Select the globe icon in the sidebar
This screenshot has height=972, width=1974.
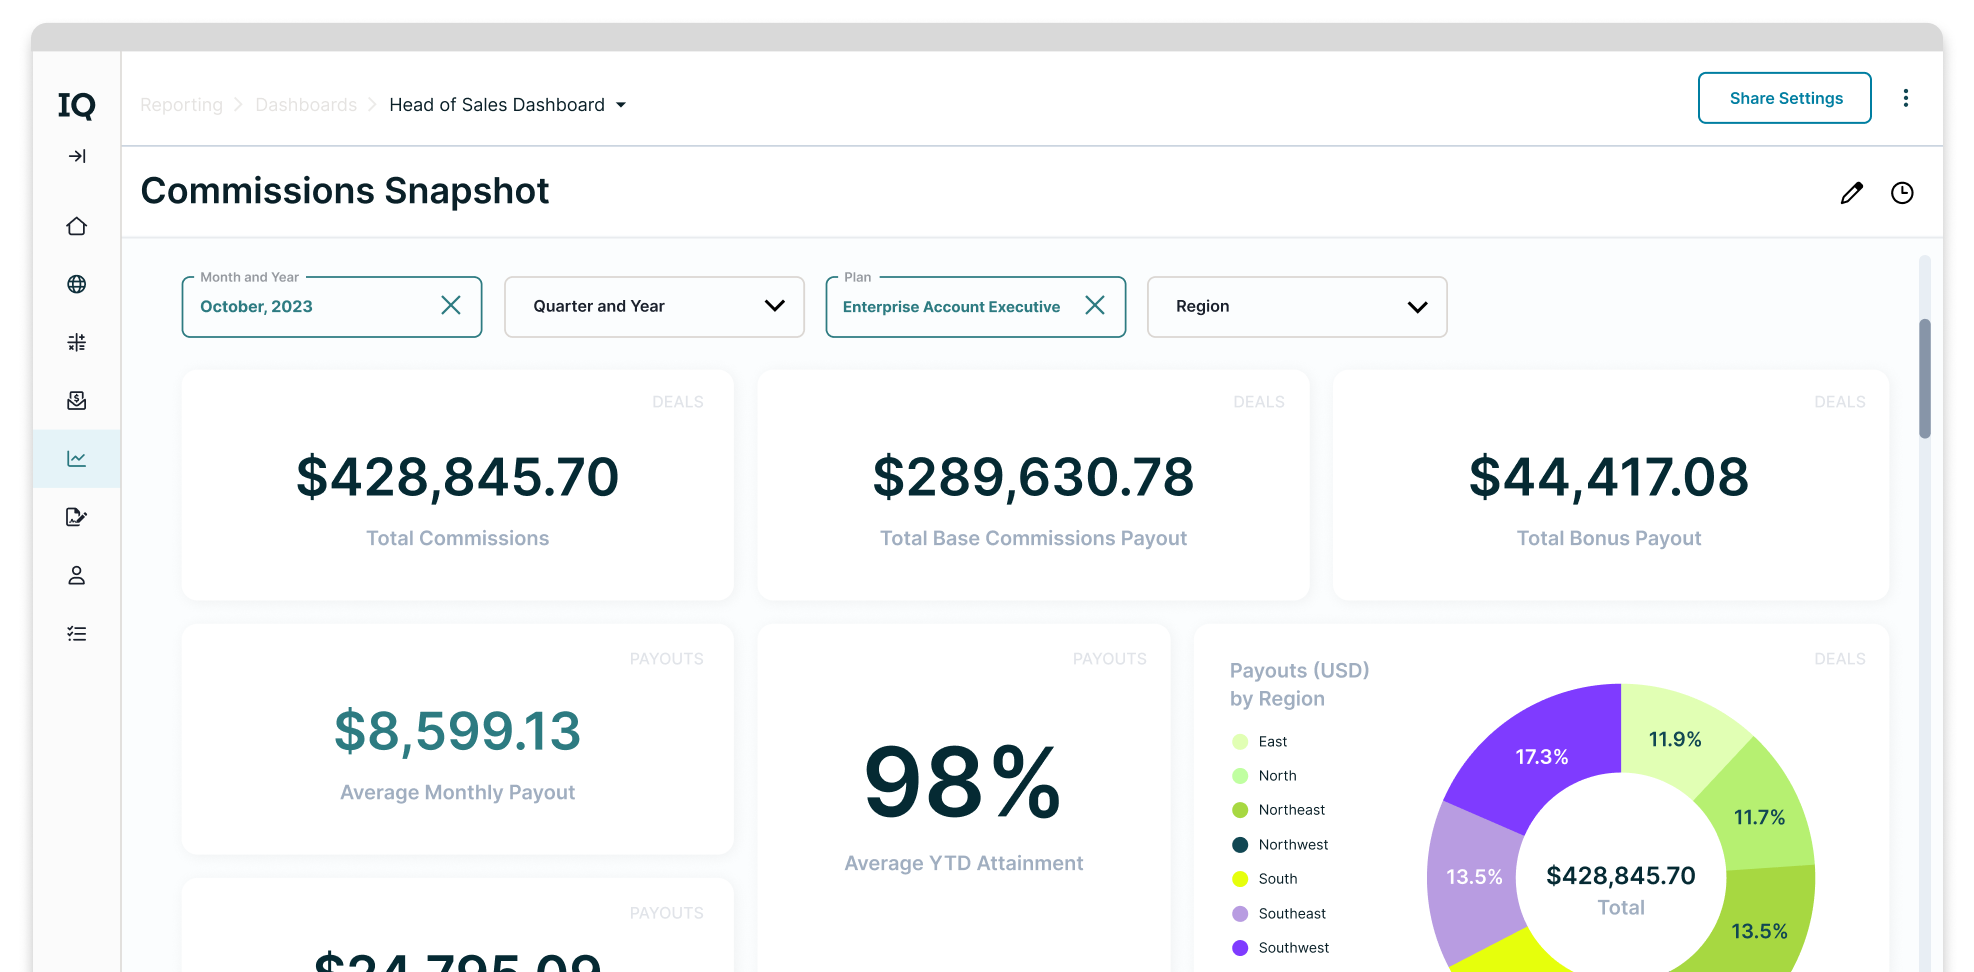coord(76,284)
